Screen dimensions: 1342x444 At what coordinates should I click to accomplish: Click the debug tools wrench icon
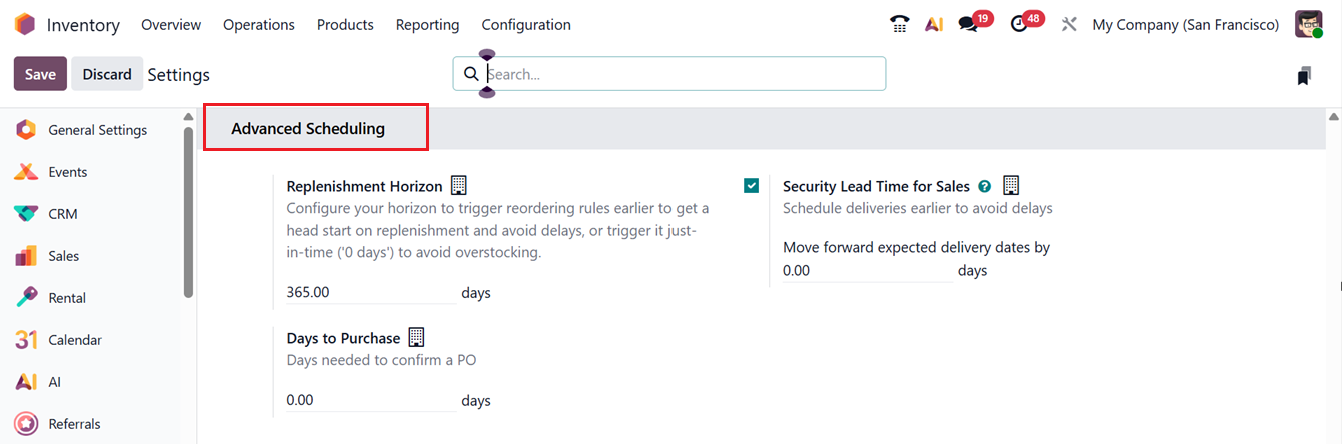tap(1069, 25)
